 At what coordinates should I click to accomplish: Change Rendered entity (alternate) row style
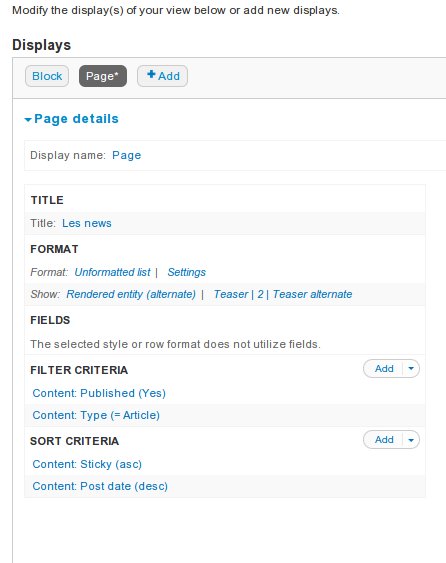tap(131, 294)
